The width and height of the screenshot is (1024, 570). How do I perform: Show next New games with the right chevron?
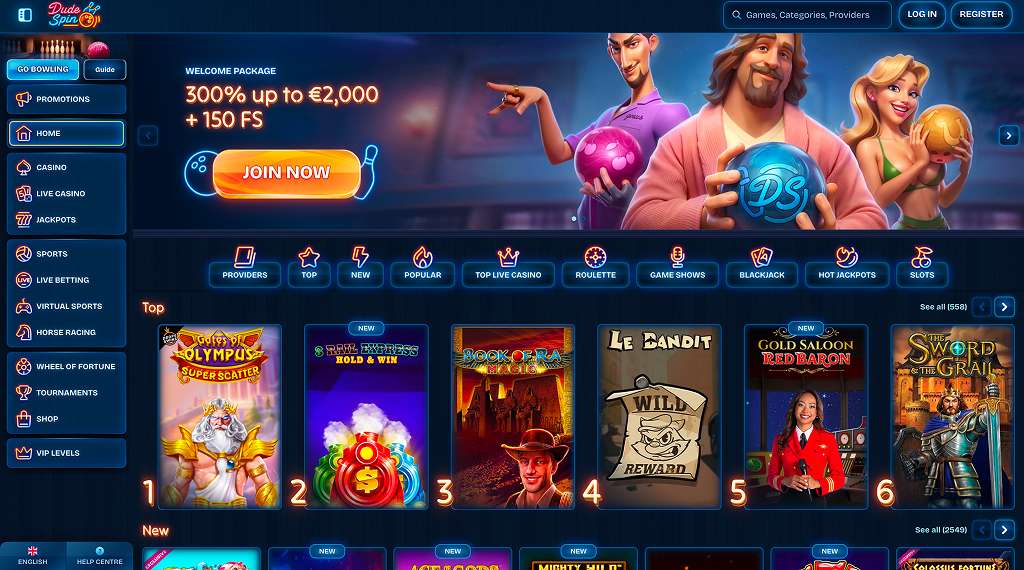click(x=1004, y=530)
